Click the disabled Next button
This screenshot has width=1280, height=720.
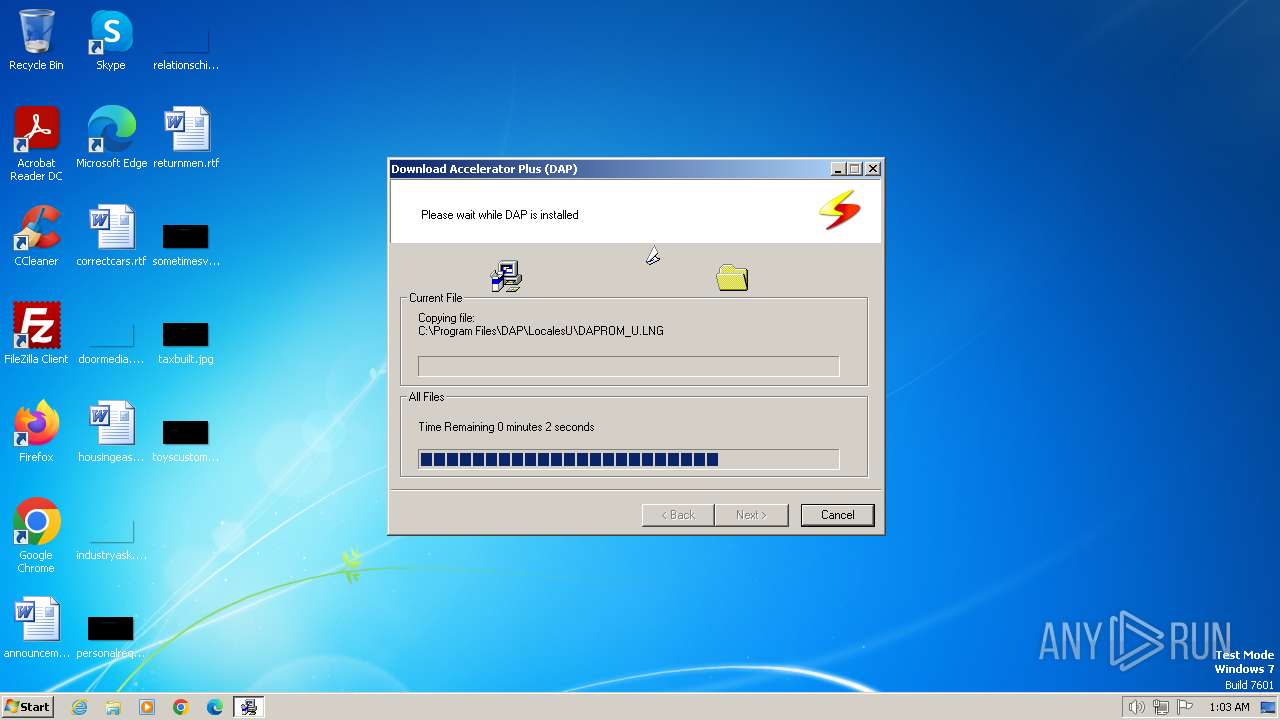(751, 515)
